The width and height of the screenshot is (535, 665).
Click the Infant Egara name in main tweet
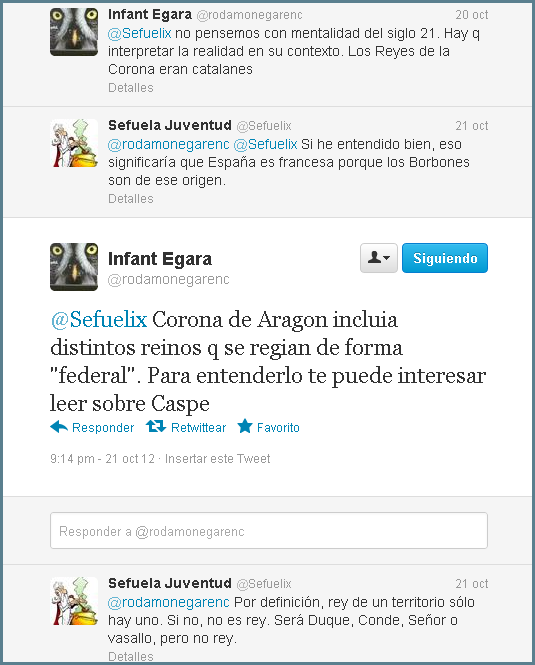pyautogui.click(x=160, y=259)
